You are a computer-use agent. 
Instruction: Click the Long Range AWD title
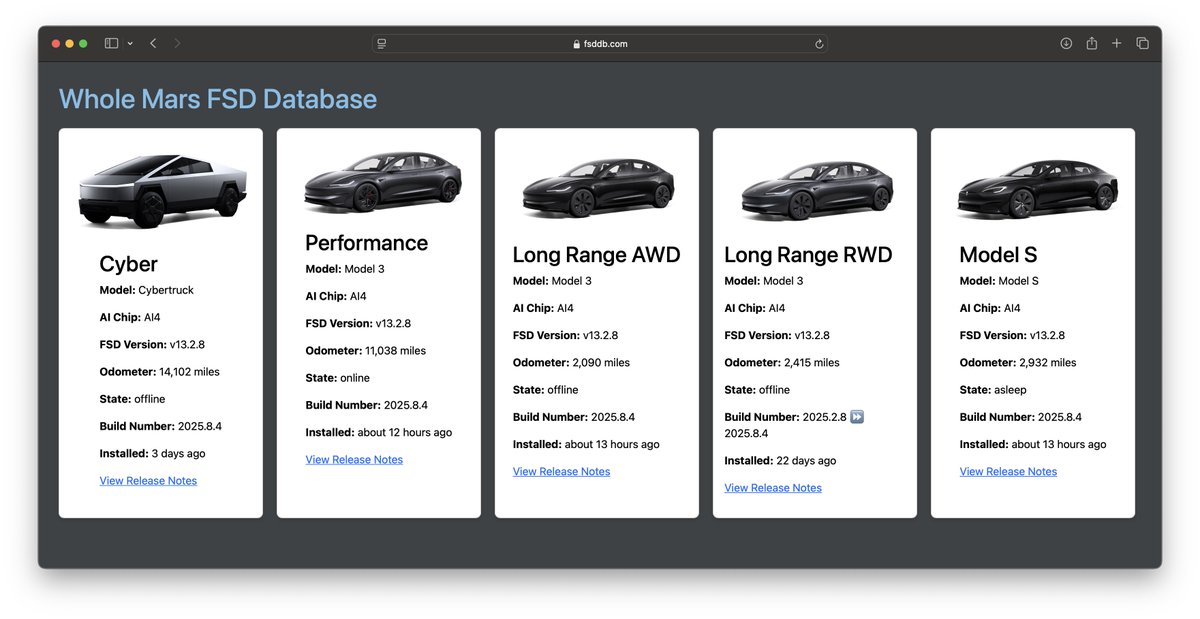coord(597,255)
